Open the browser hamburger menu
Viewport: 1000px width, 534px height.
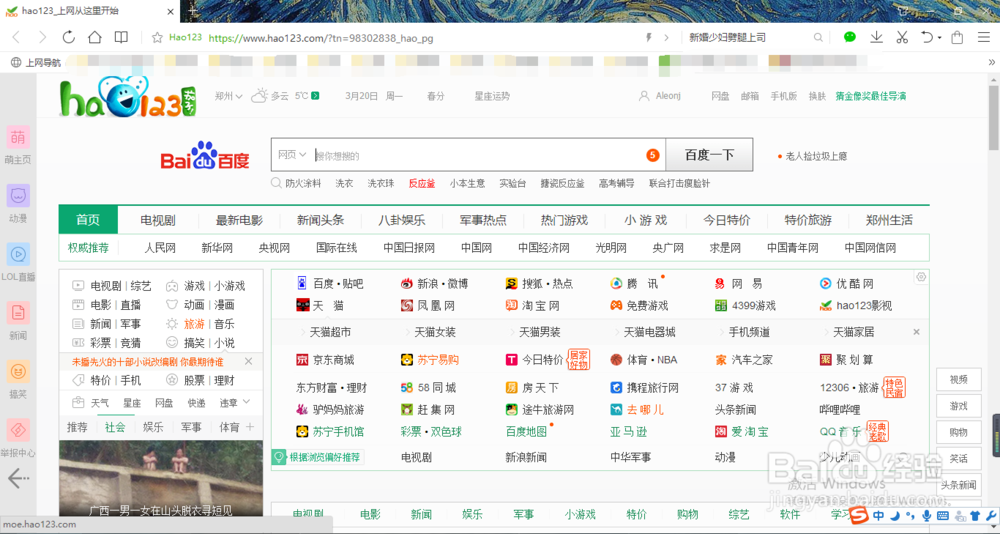(x=983, y=37)
